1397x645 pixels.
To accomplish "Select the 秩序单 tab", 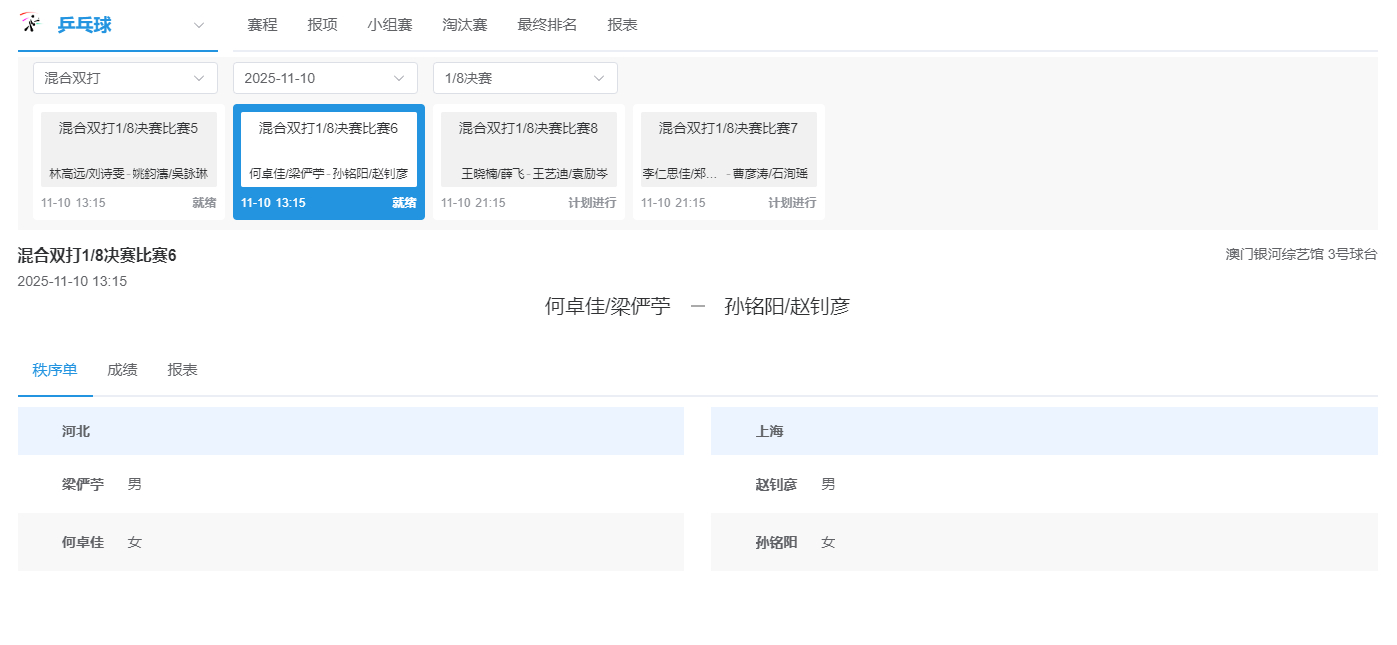I will tap(55, 369).
